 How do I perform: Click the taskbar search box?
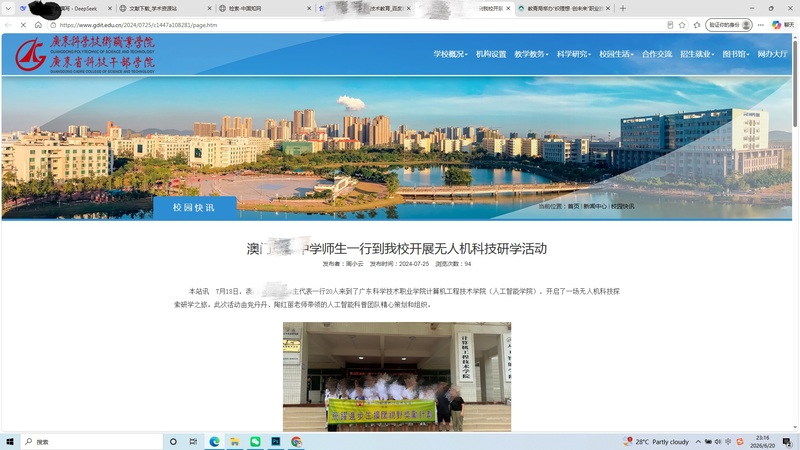coord(91,441)
